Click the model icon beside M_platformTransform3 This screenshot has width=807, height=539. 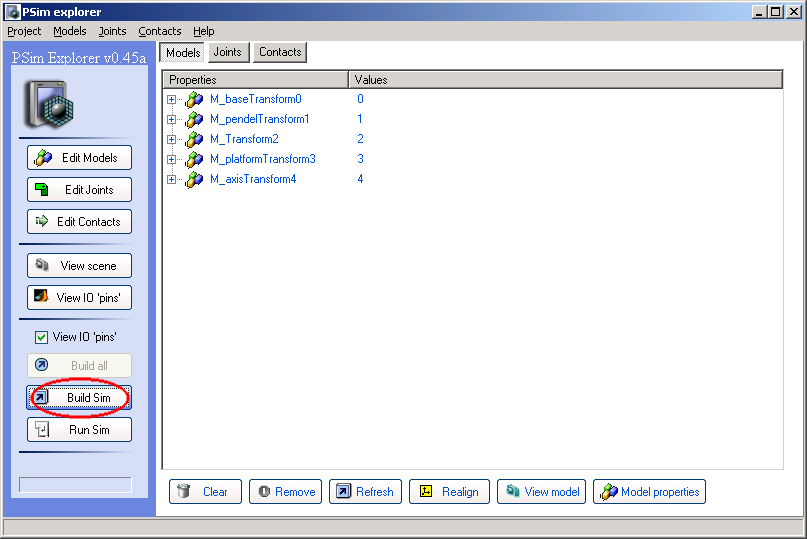coord(194,160)
